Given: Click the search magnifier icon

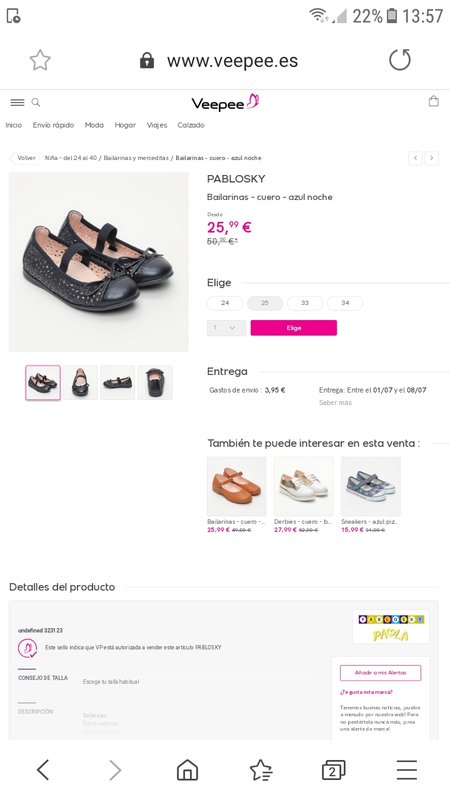Looking at the screenshot, I should tap(36, 103).
